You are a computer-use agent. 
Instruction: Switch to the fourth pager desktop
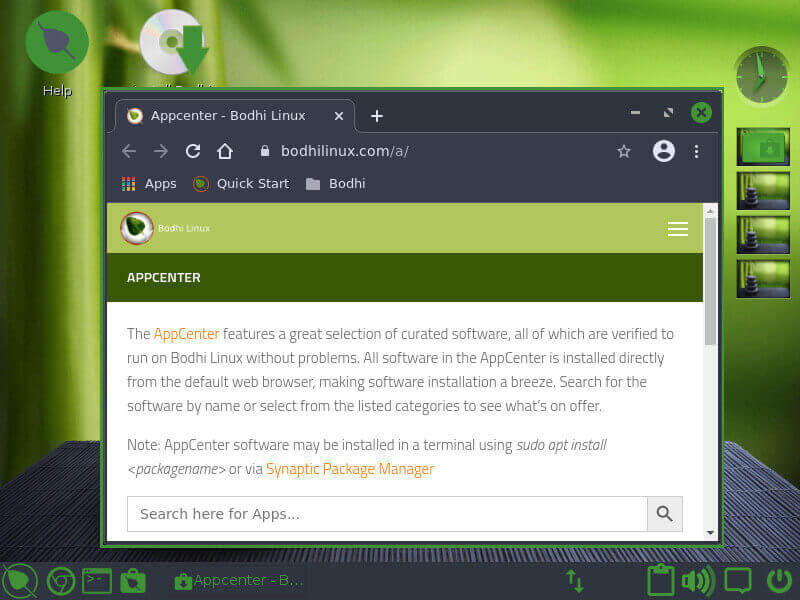[x=763, y=279]
